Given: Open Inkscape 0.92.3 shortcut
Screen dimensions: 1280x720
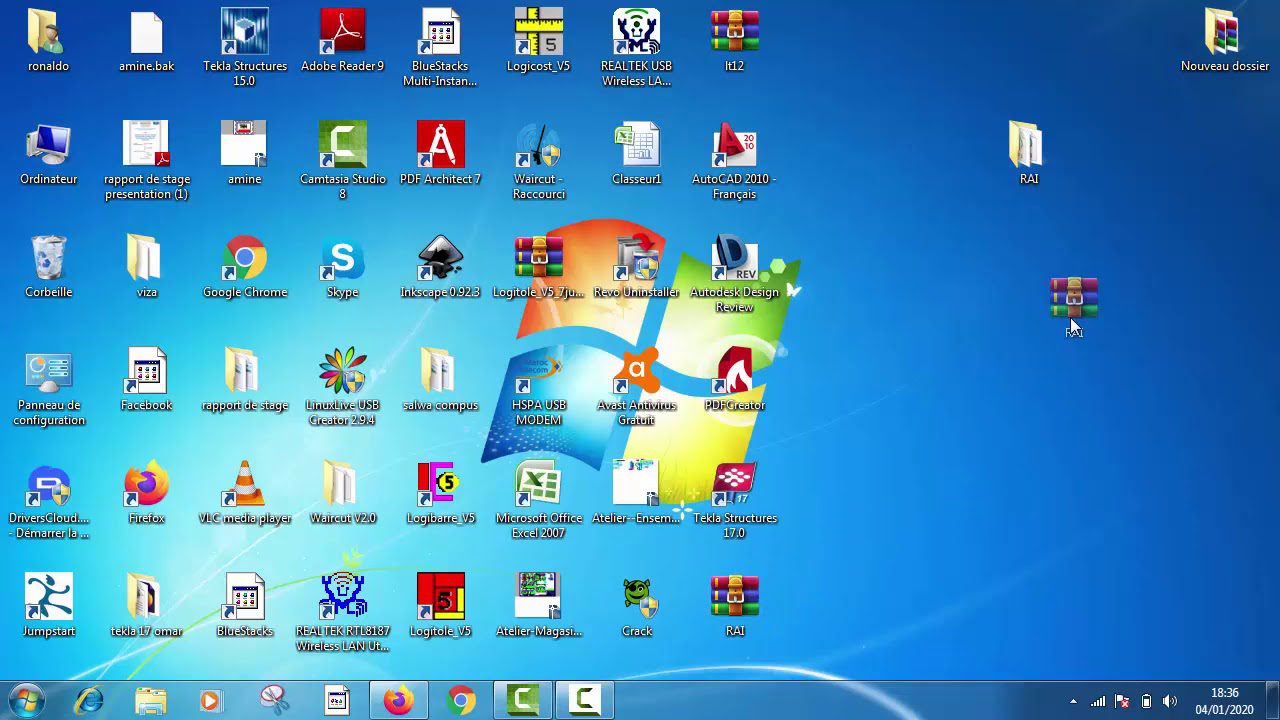Looking at the screenshot, I should (440, 259).
